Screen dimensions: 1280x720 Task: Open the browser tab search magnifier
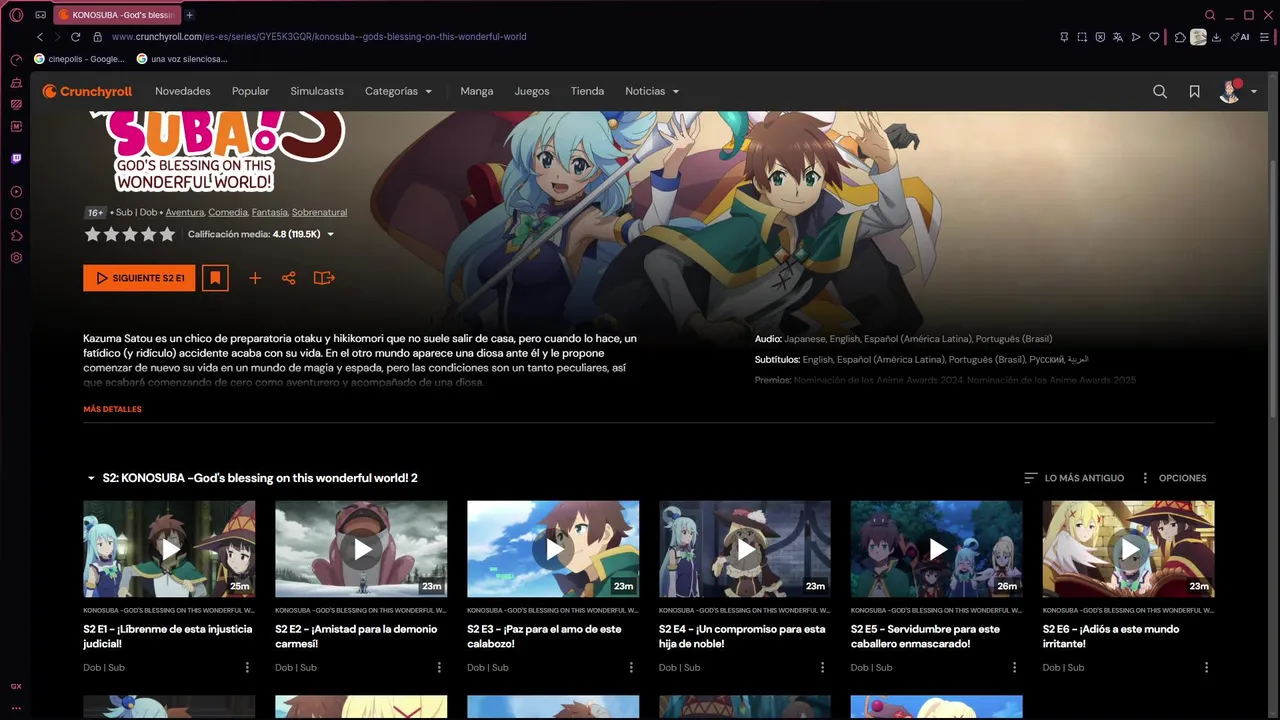1210,15
